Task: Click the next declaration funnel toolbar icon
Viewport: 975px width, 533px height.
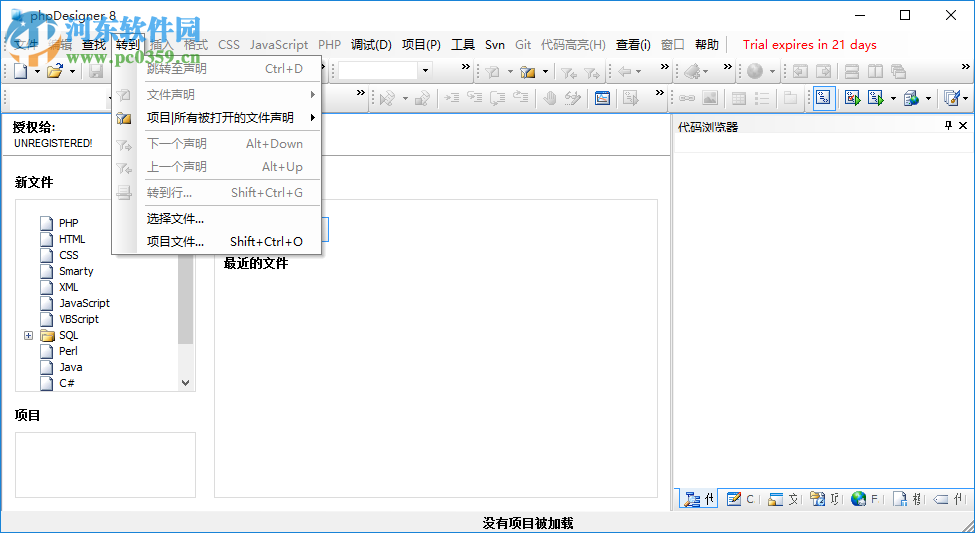Action: pyautogui.click(x=592, y=72)
